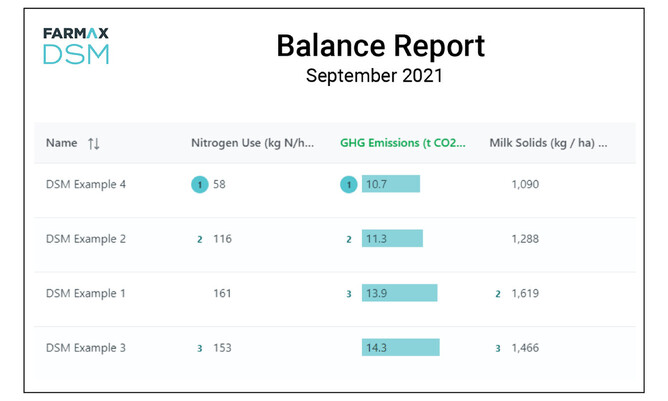668x401 pixels.
Task: Sort by Nitrogen Use column header
Action: pyautogui.click(x=255, y=143)
